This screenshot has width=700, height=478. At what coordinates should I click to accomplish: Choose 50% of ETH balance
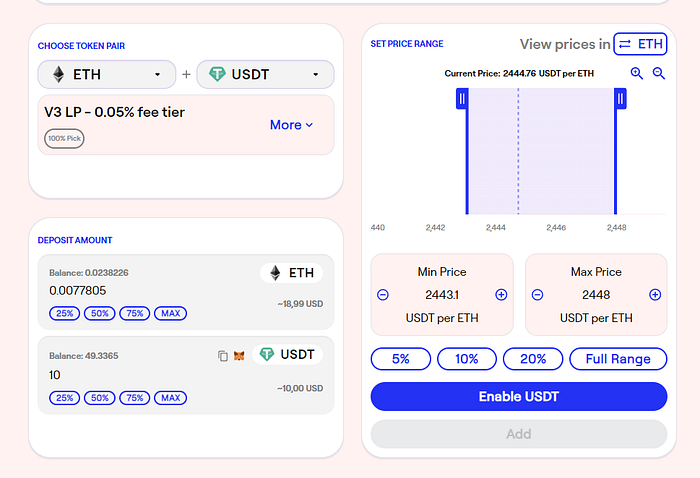pos(100,313)
